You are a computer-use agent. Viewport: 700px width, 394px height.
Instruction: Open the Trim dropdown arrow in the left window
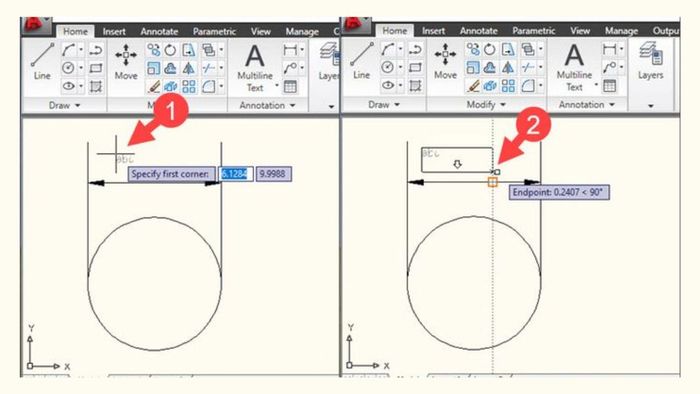coord(221,68)
